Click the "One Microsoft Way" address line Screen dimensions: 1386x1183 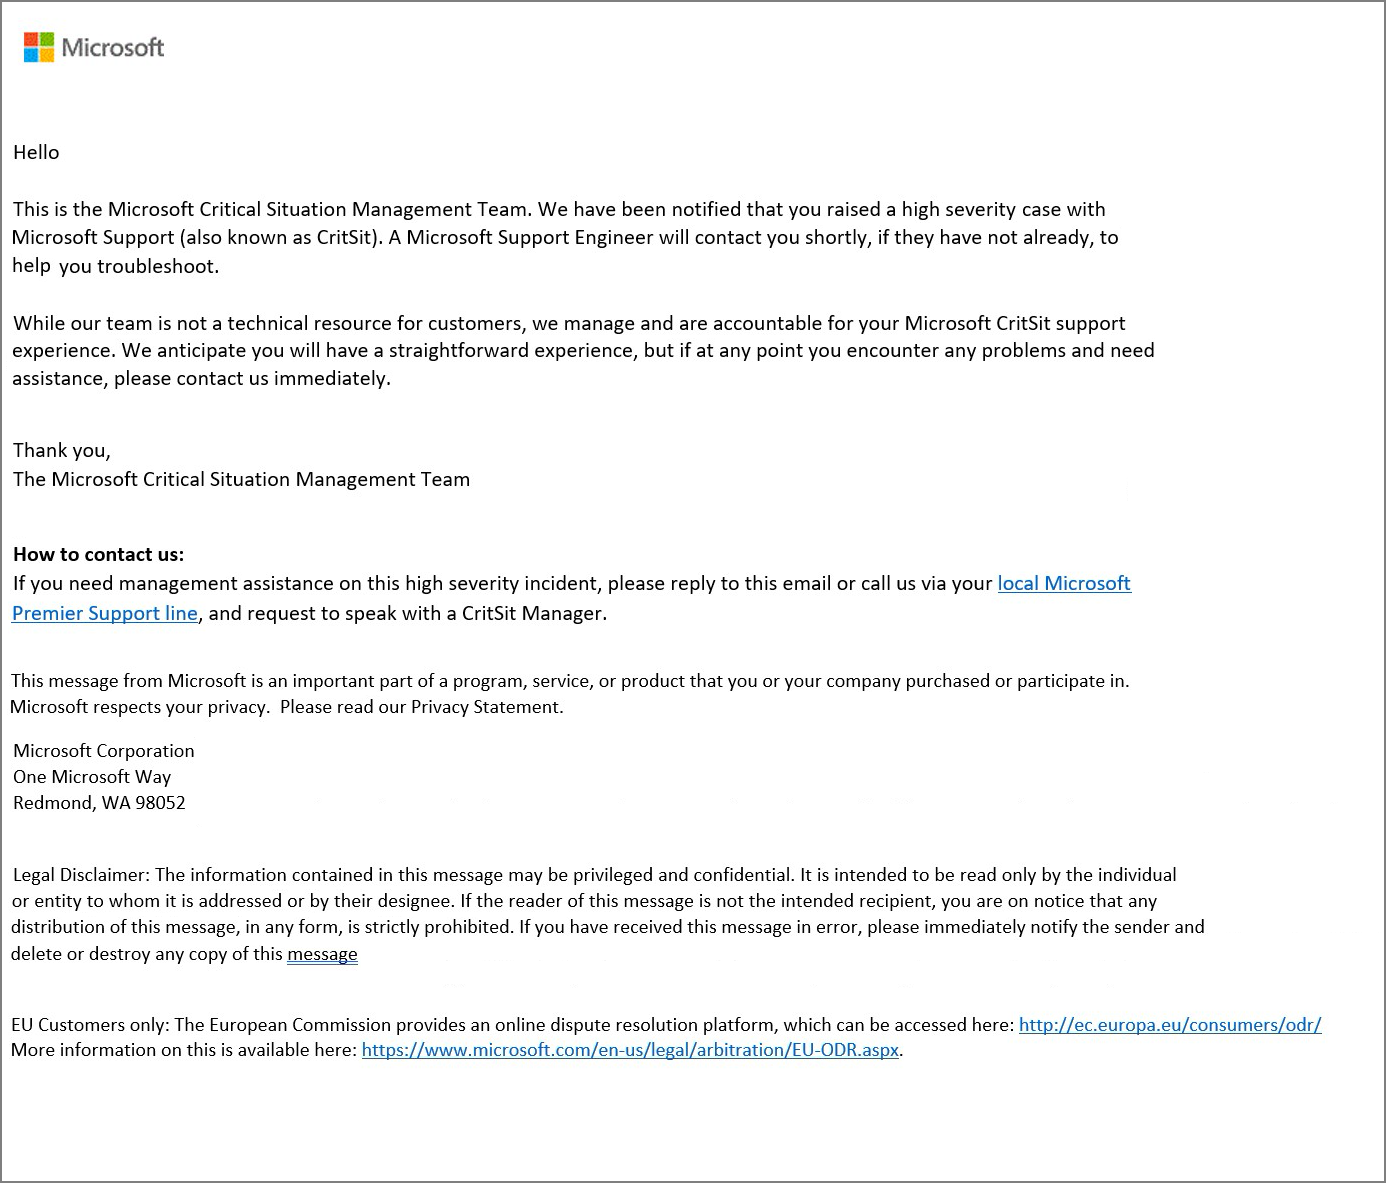click(x=92, y=777)
